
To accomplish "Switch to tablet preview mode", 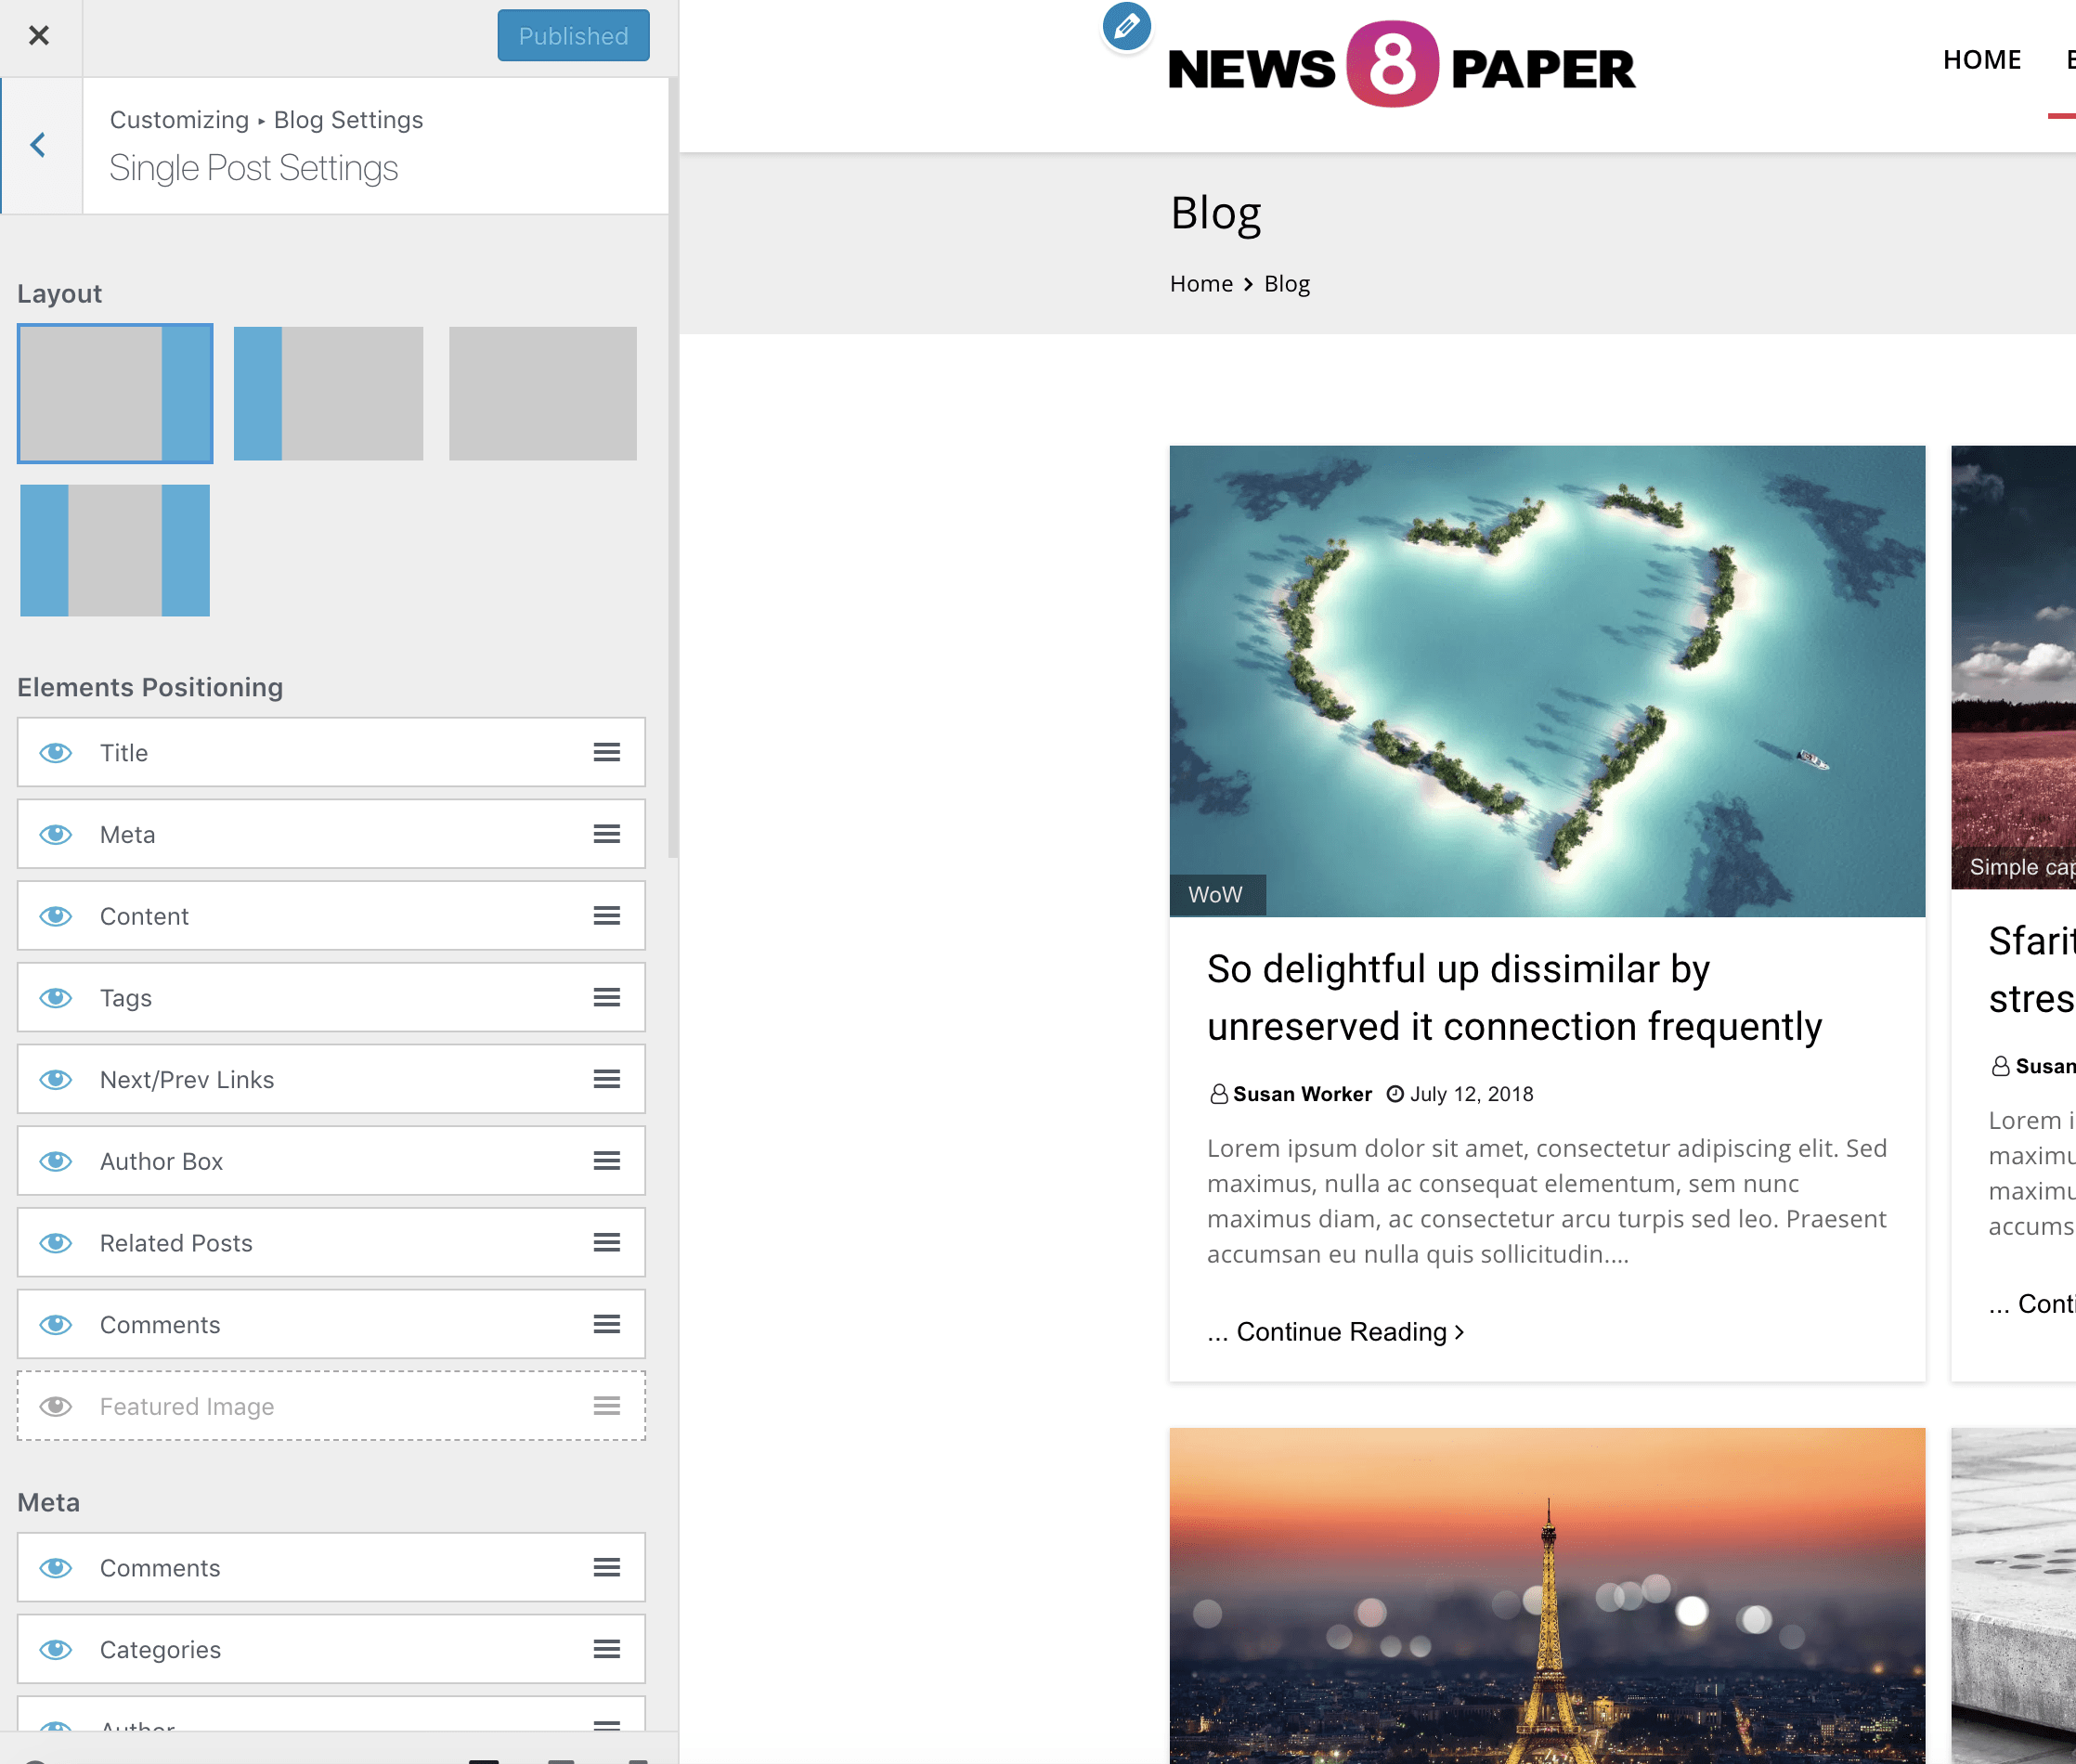I will click(561, 1760).
